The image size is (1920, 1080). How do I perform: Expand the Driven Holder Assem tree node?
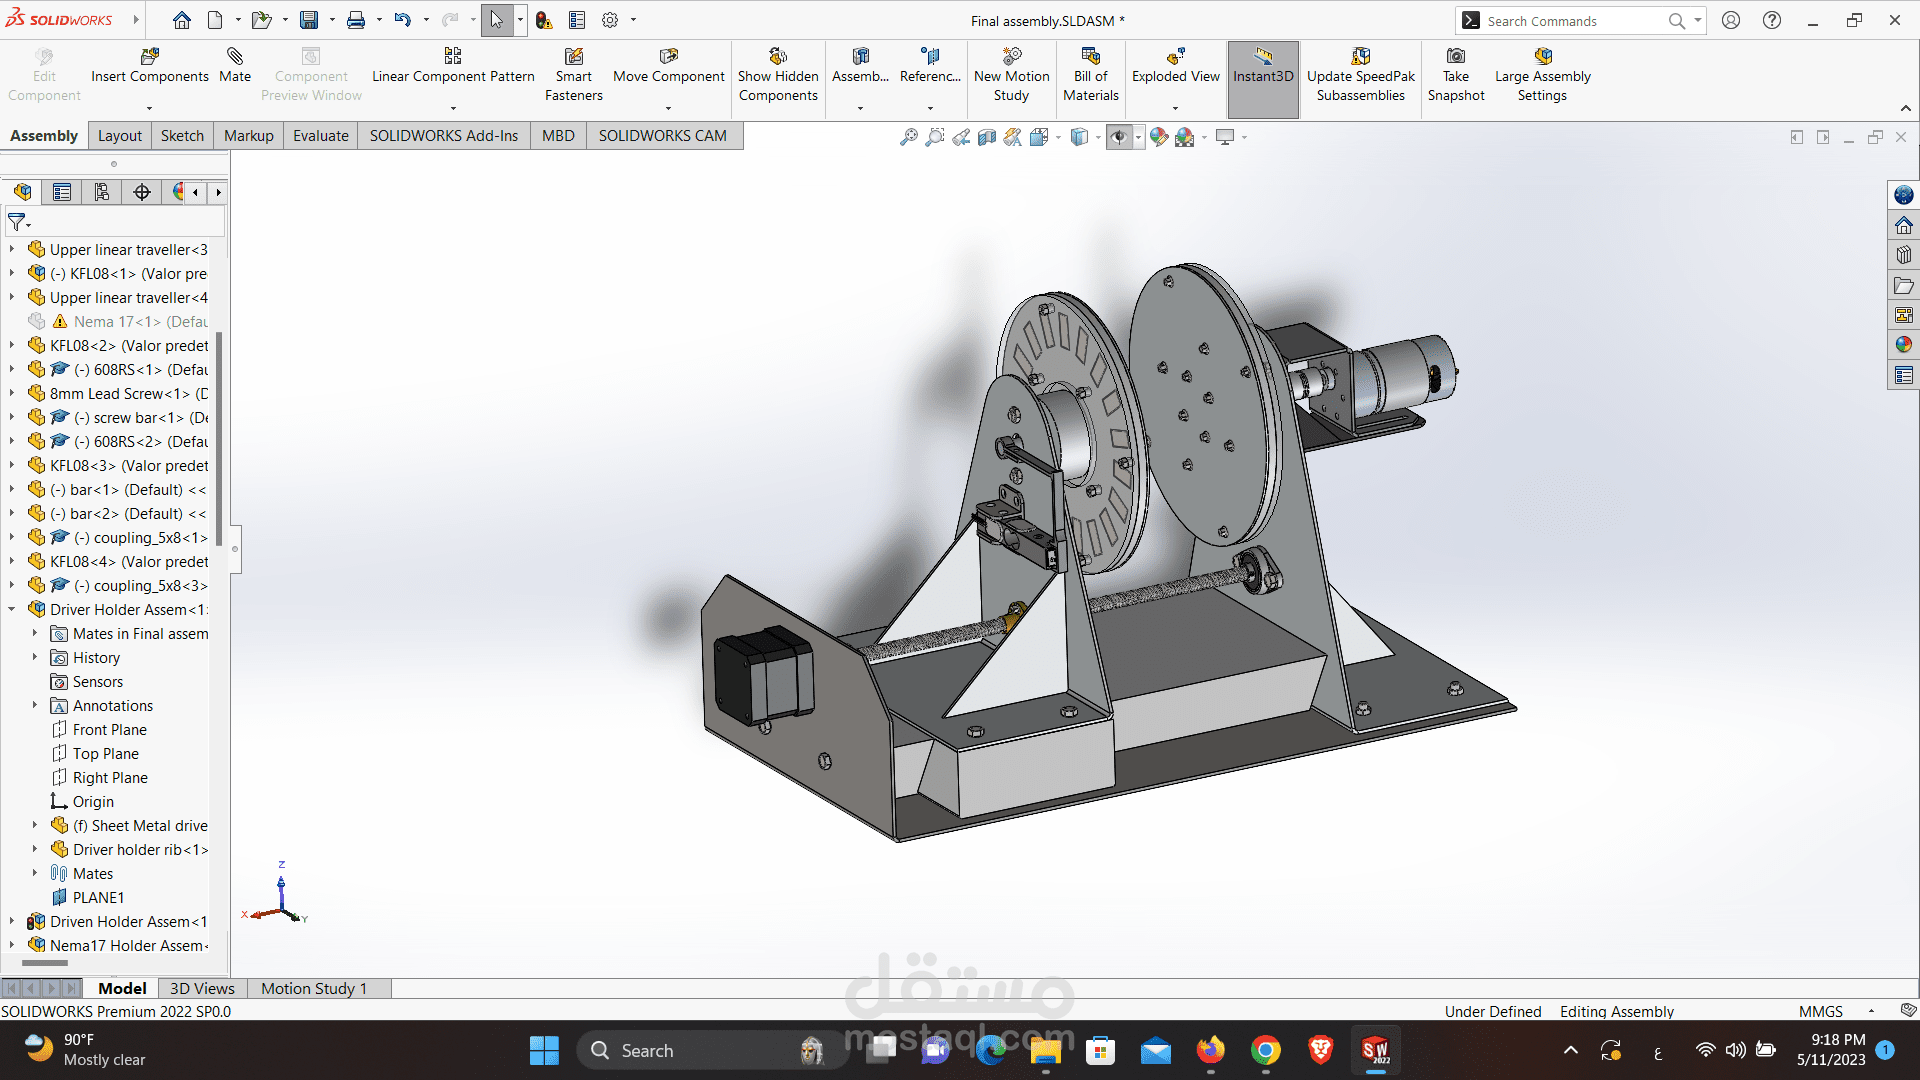(11, 921)
